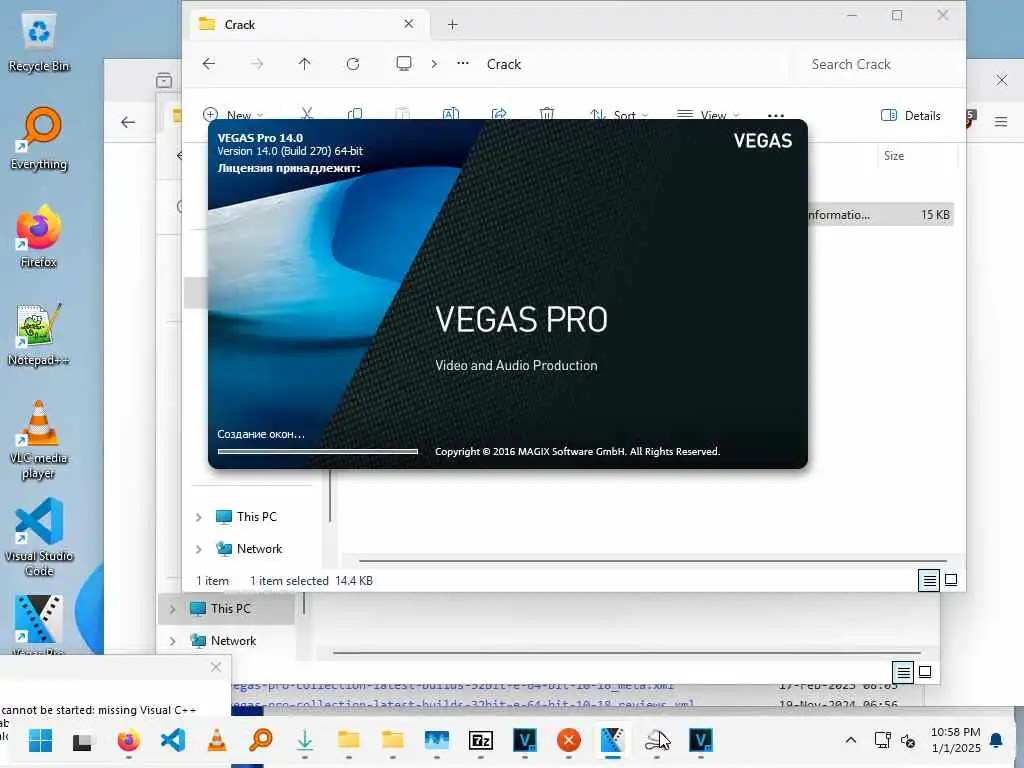This screenshot has height=768, width=1024.
Task: Close the Crack tab
Action: pos(409,24)
